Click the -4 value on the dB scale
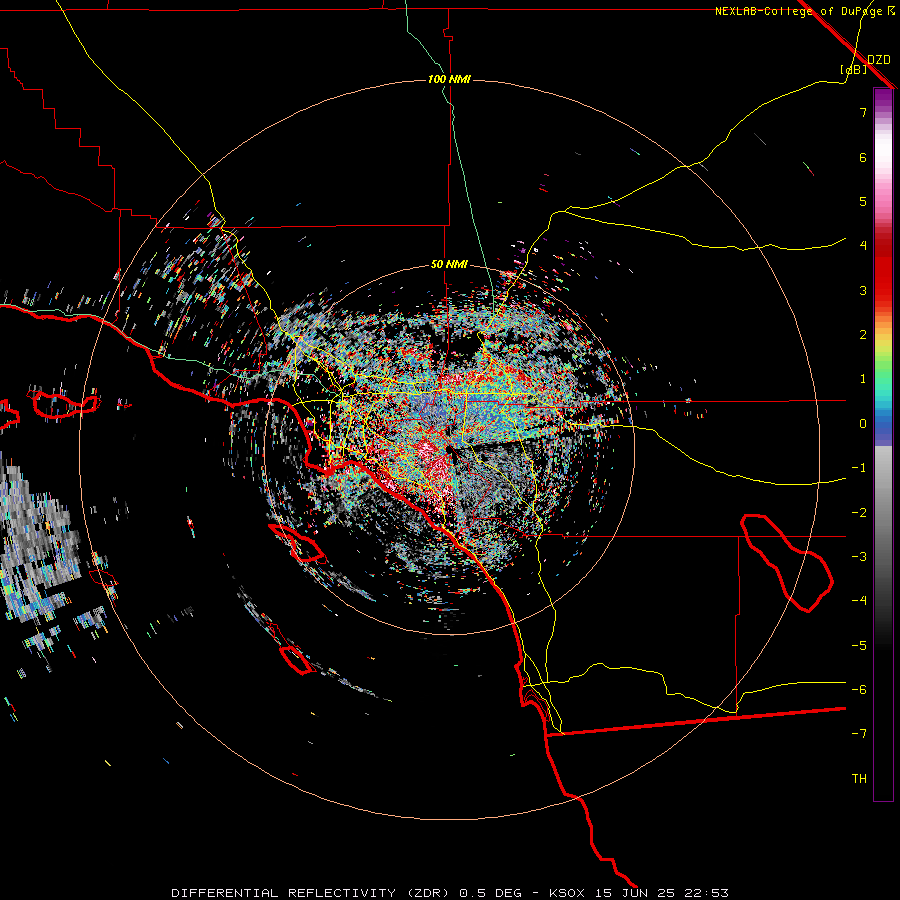Image resolution: width=900 pixels, height=900 pixels. click(859, 600)
